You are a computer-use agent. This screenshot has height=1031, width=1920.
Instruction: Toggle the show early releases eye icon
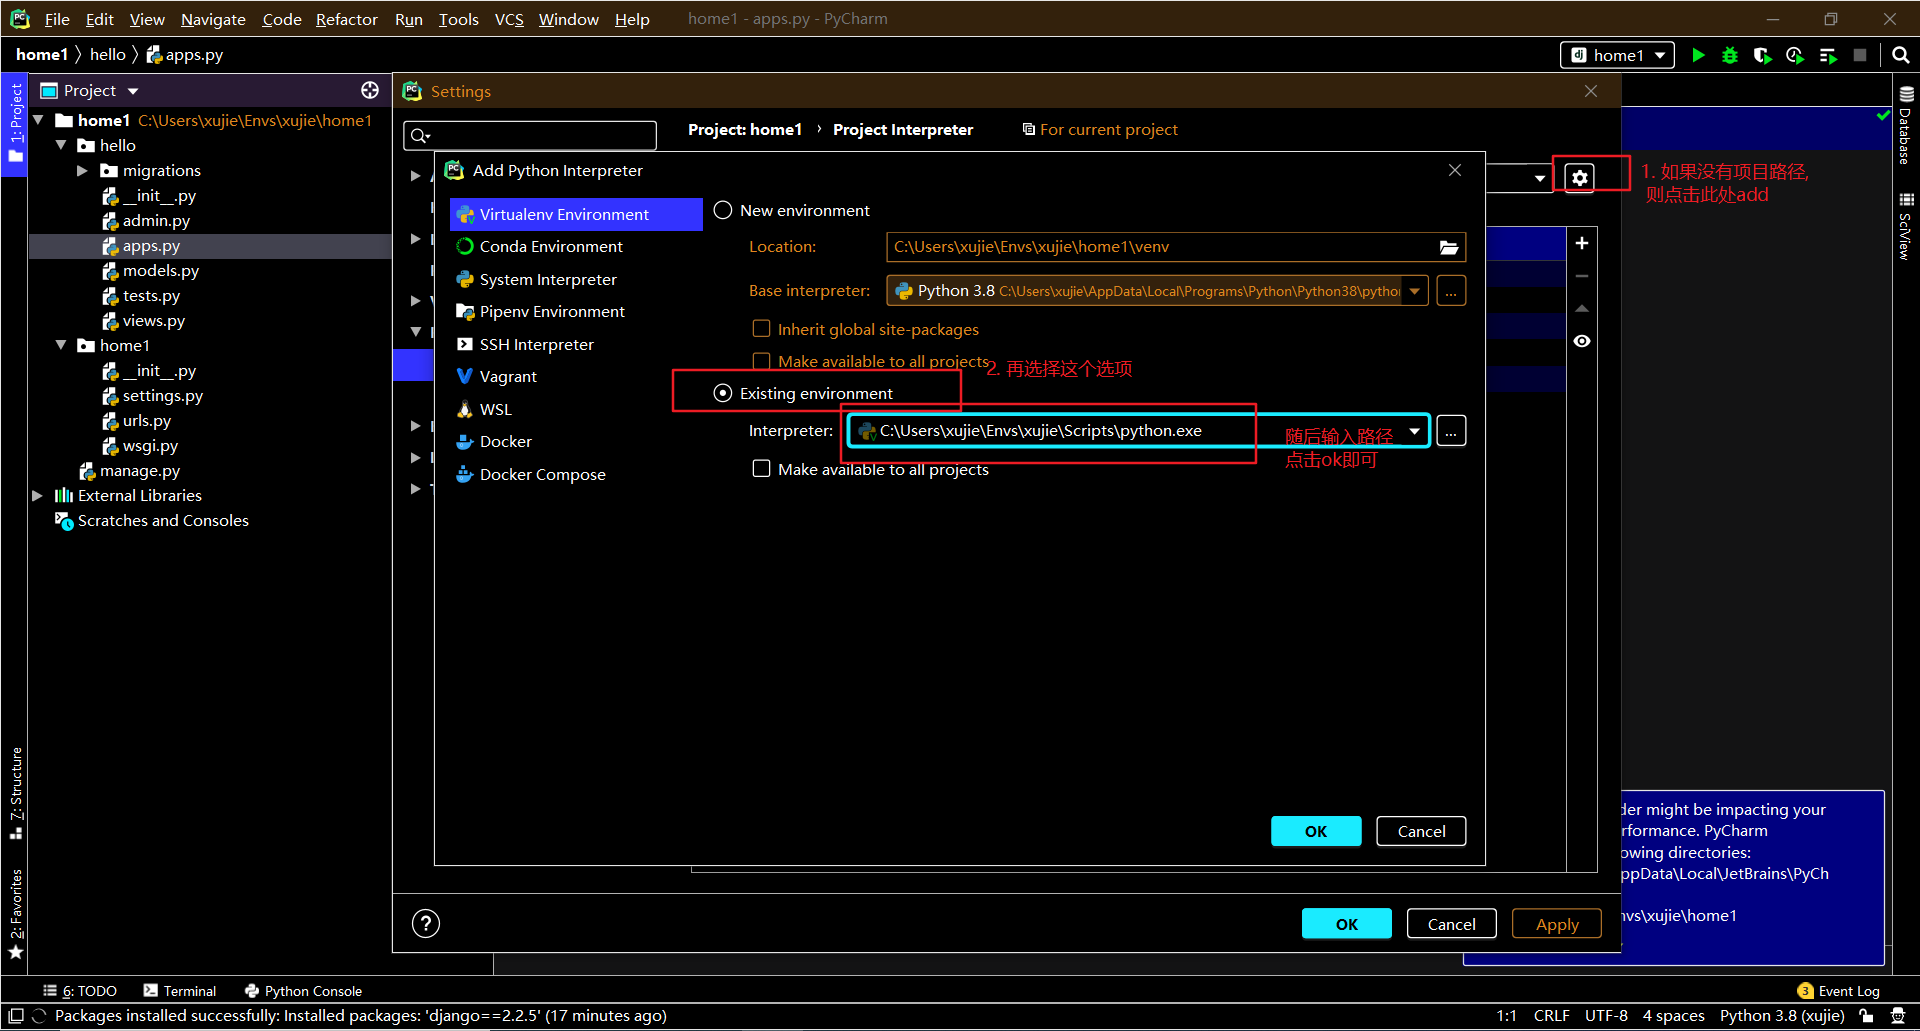(1582, 341)
